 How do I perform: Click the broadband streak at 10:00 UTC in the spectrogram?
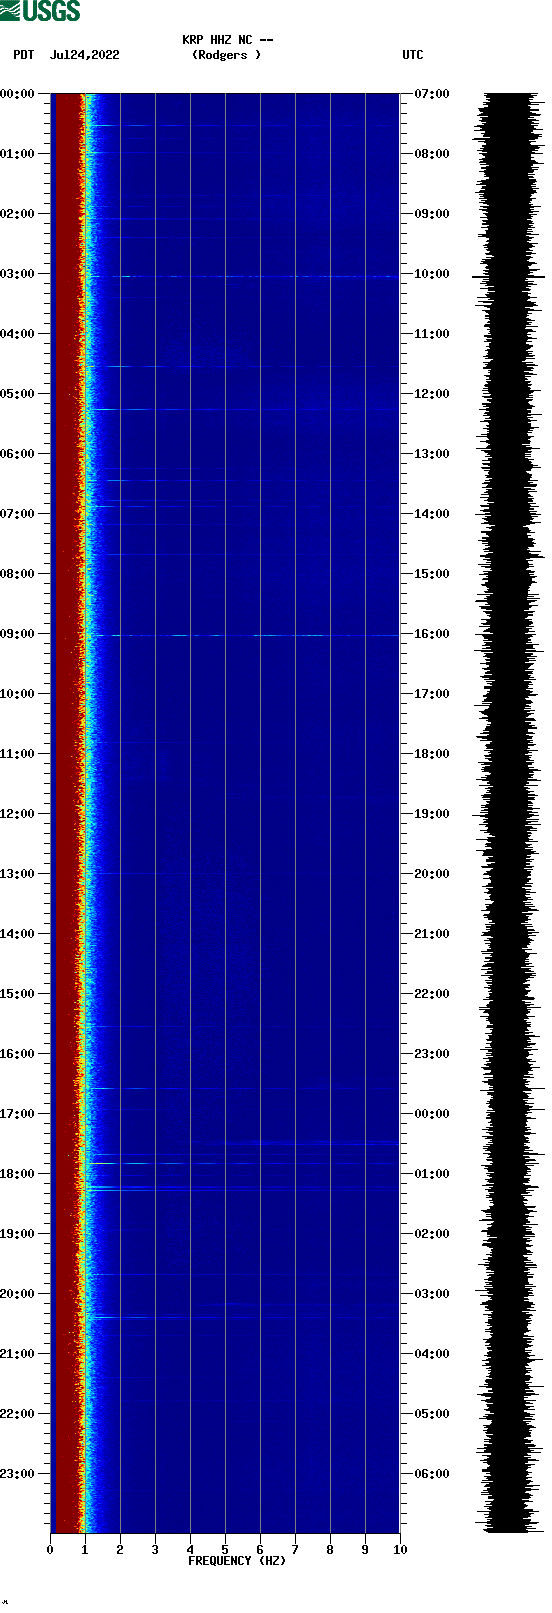point(245,276)
